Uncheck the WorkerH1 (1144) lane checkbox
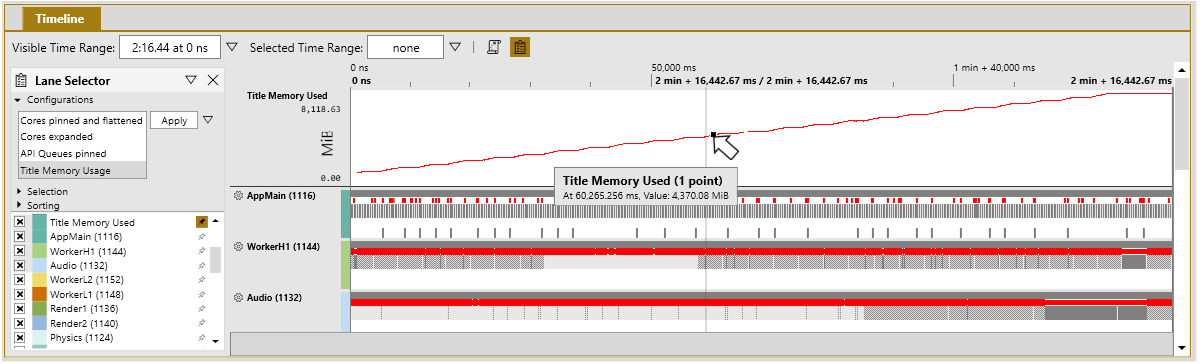 pos(19,251)
